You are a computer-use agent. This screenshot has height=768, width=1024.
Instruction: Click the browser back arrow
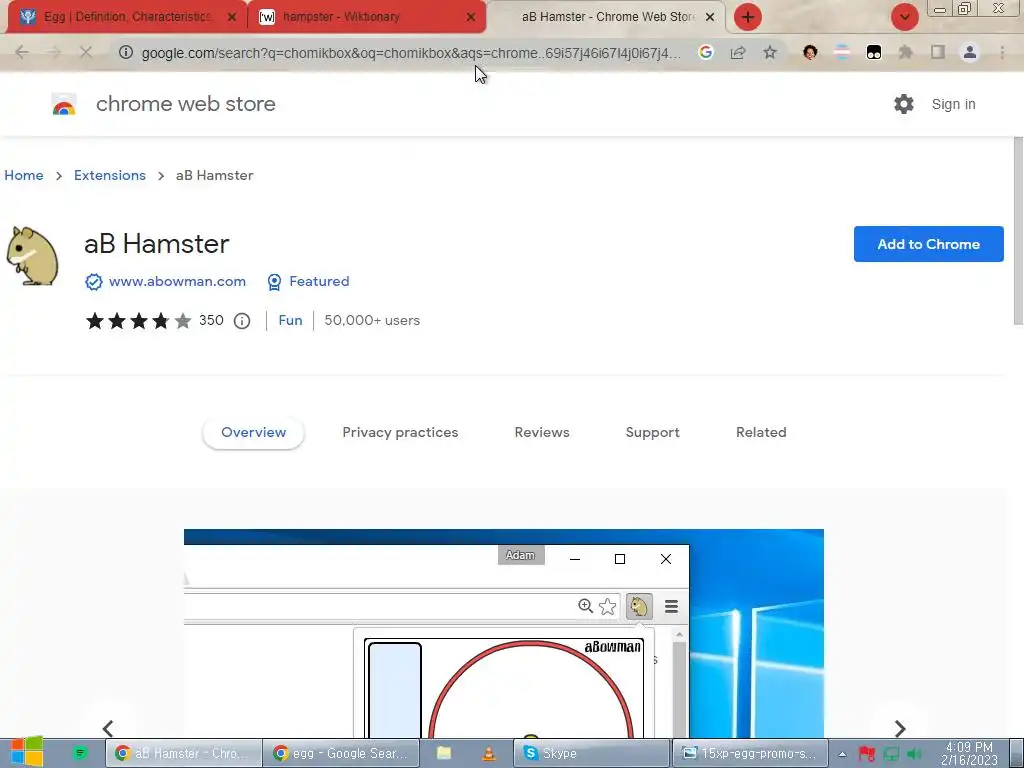click(22, 52)
